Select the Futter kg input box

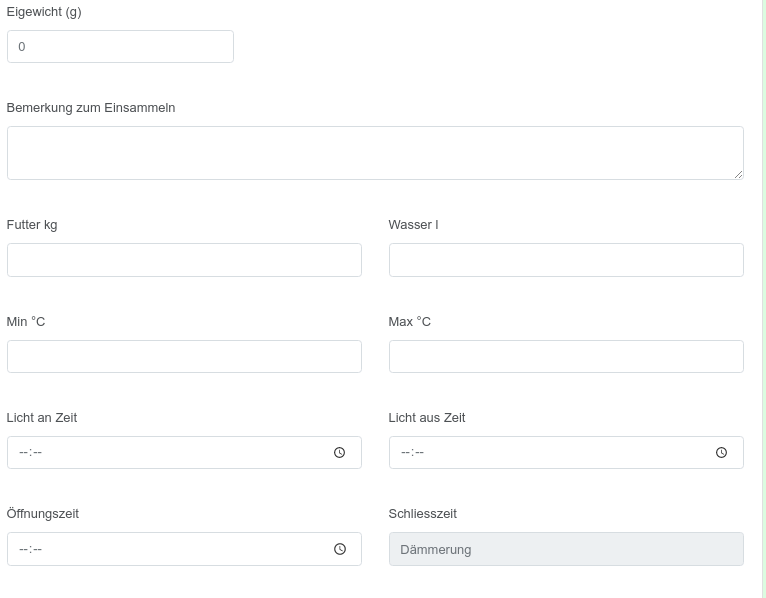tap(184, 260)
